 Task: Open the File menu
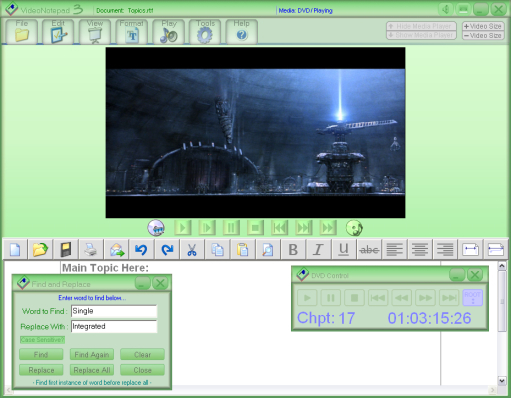coord(22,31)
